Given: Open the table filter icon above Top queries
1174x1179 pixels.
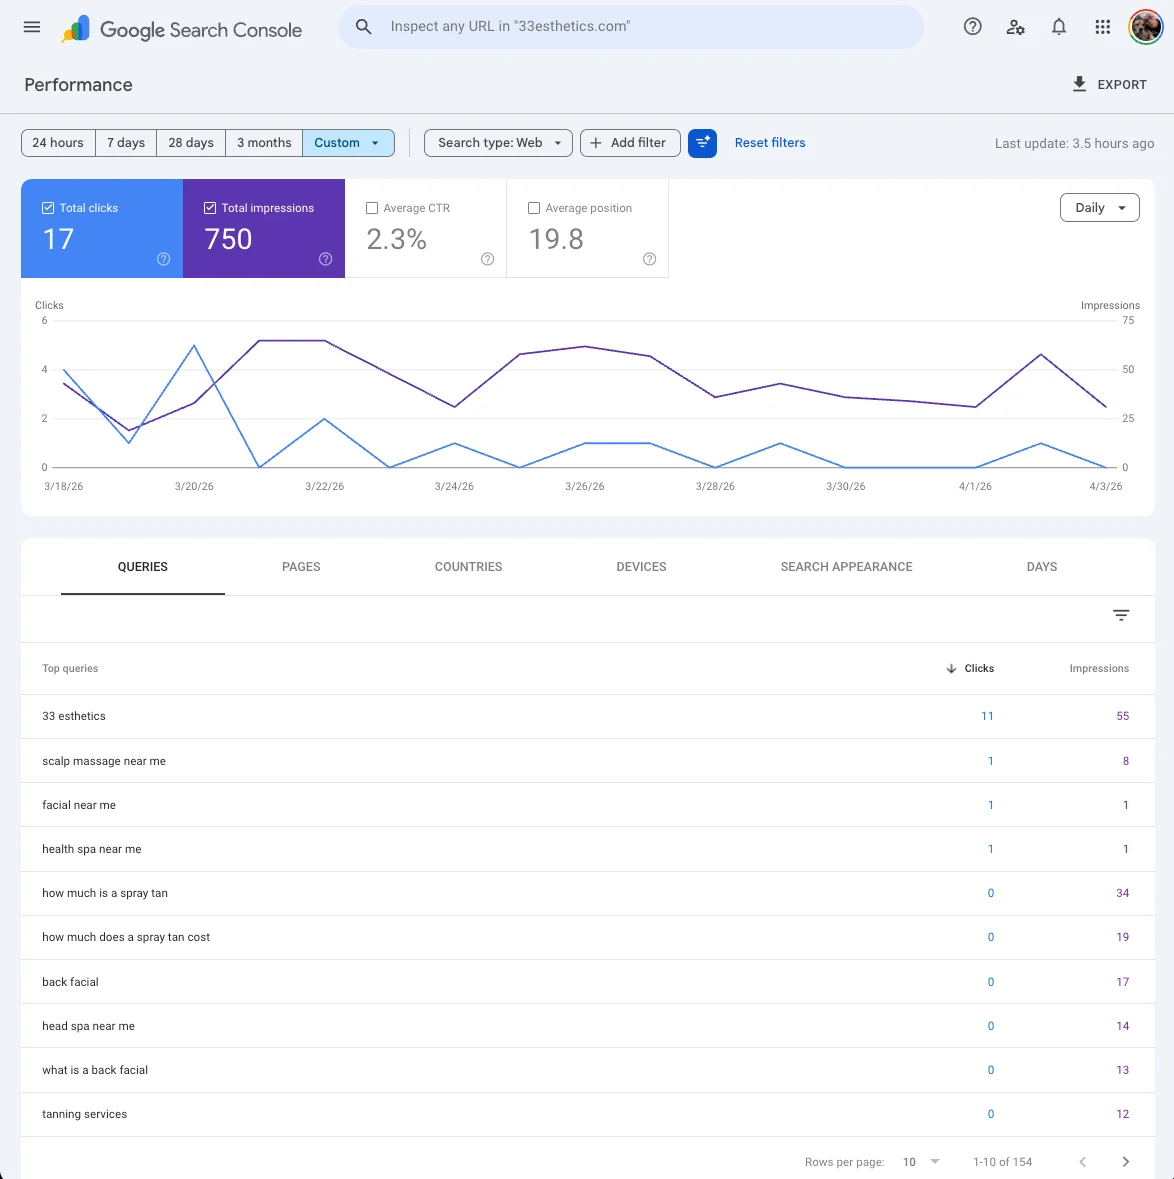Looking at the screenshot, I should tap(1121, 615).
